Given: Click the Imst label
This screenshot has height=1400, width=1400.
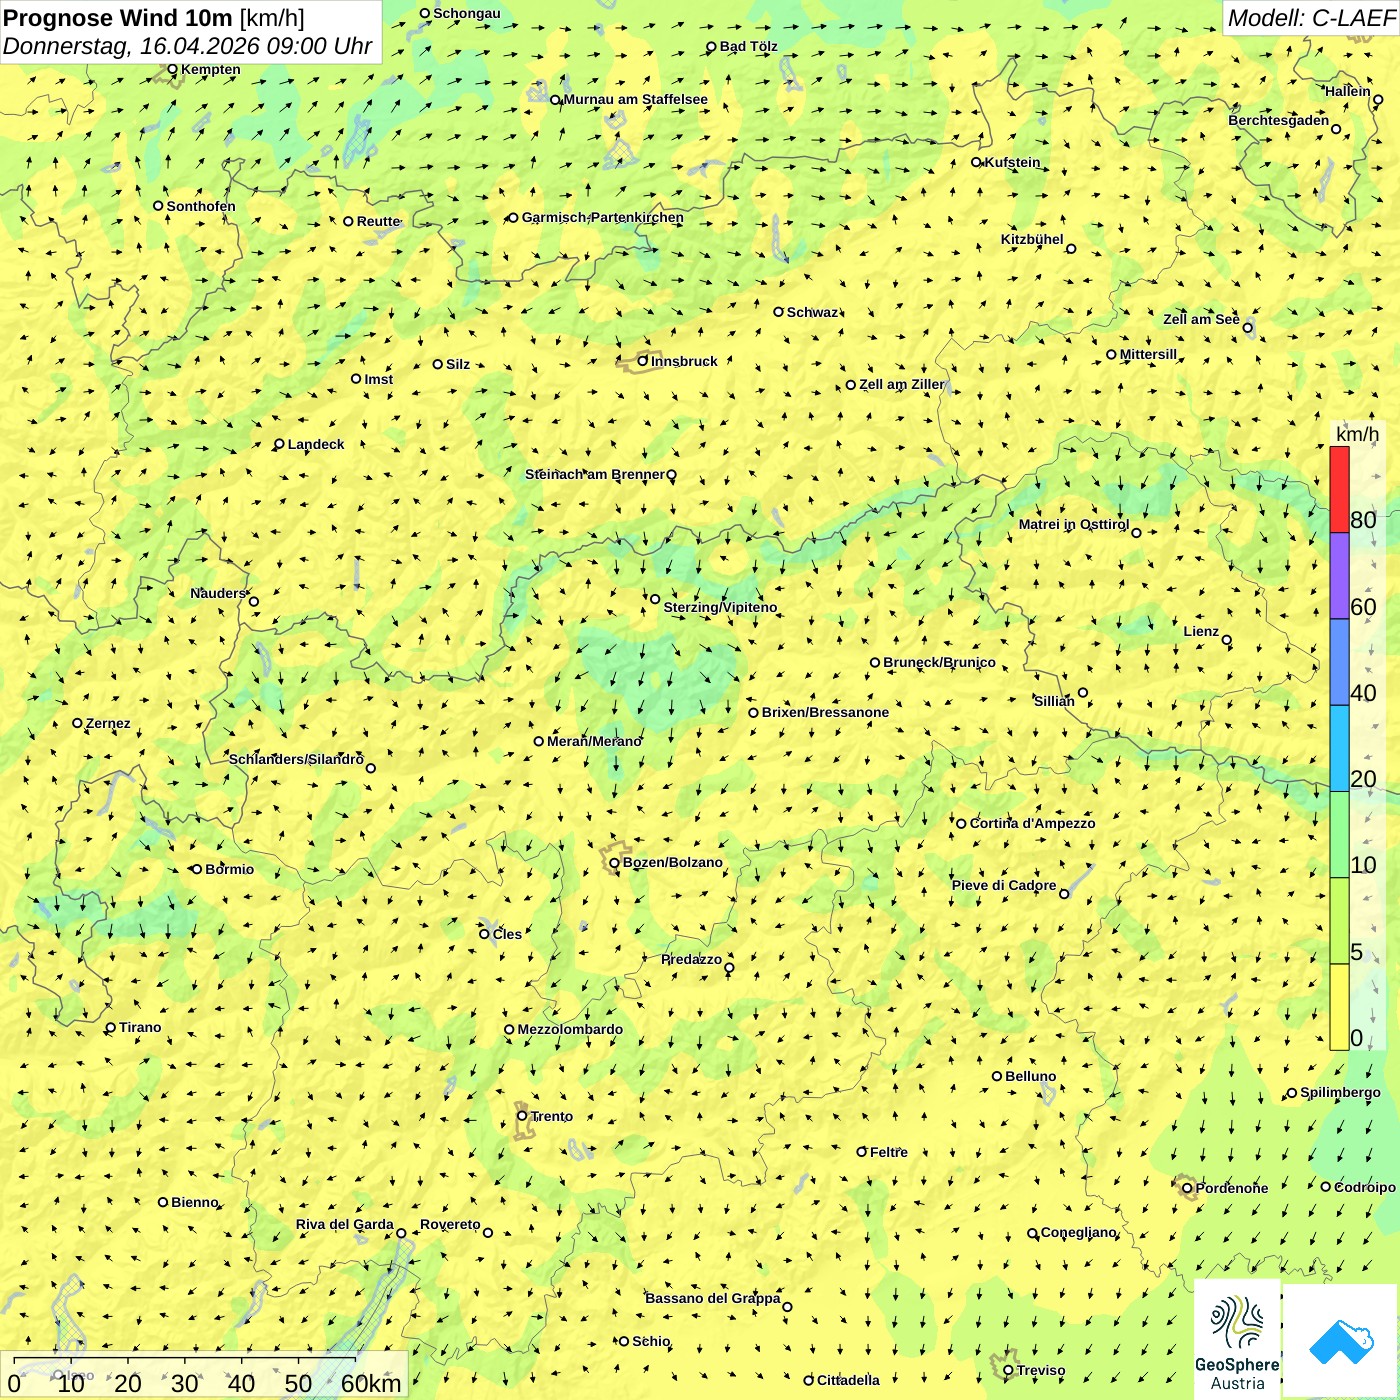Looking at the screenshot, I should coord(379,379).
